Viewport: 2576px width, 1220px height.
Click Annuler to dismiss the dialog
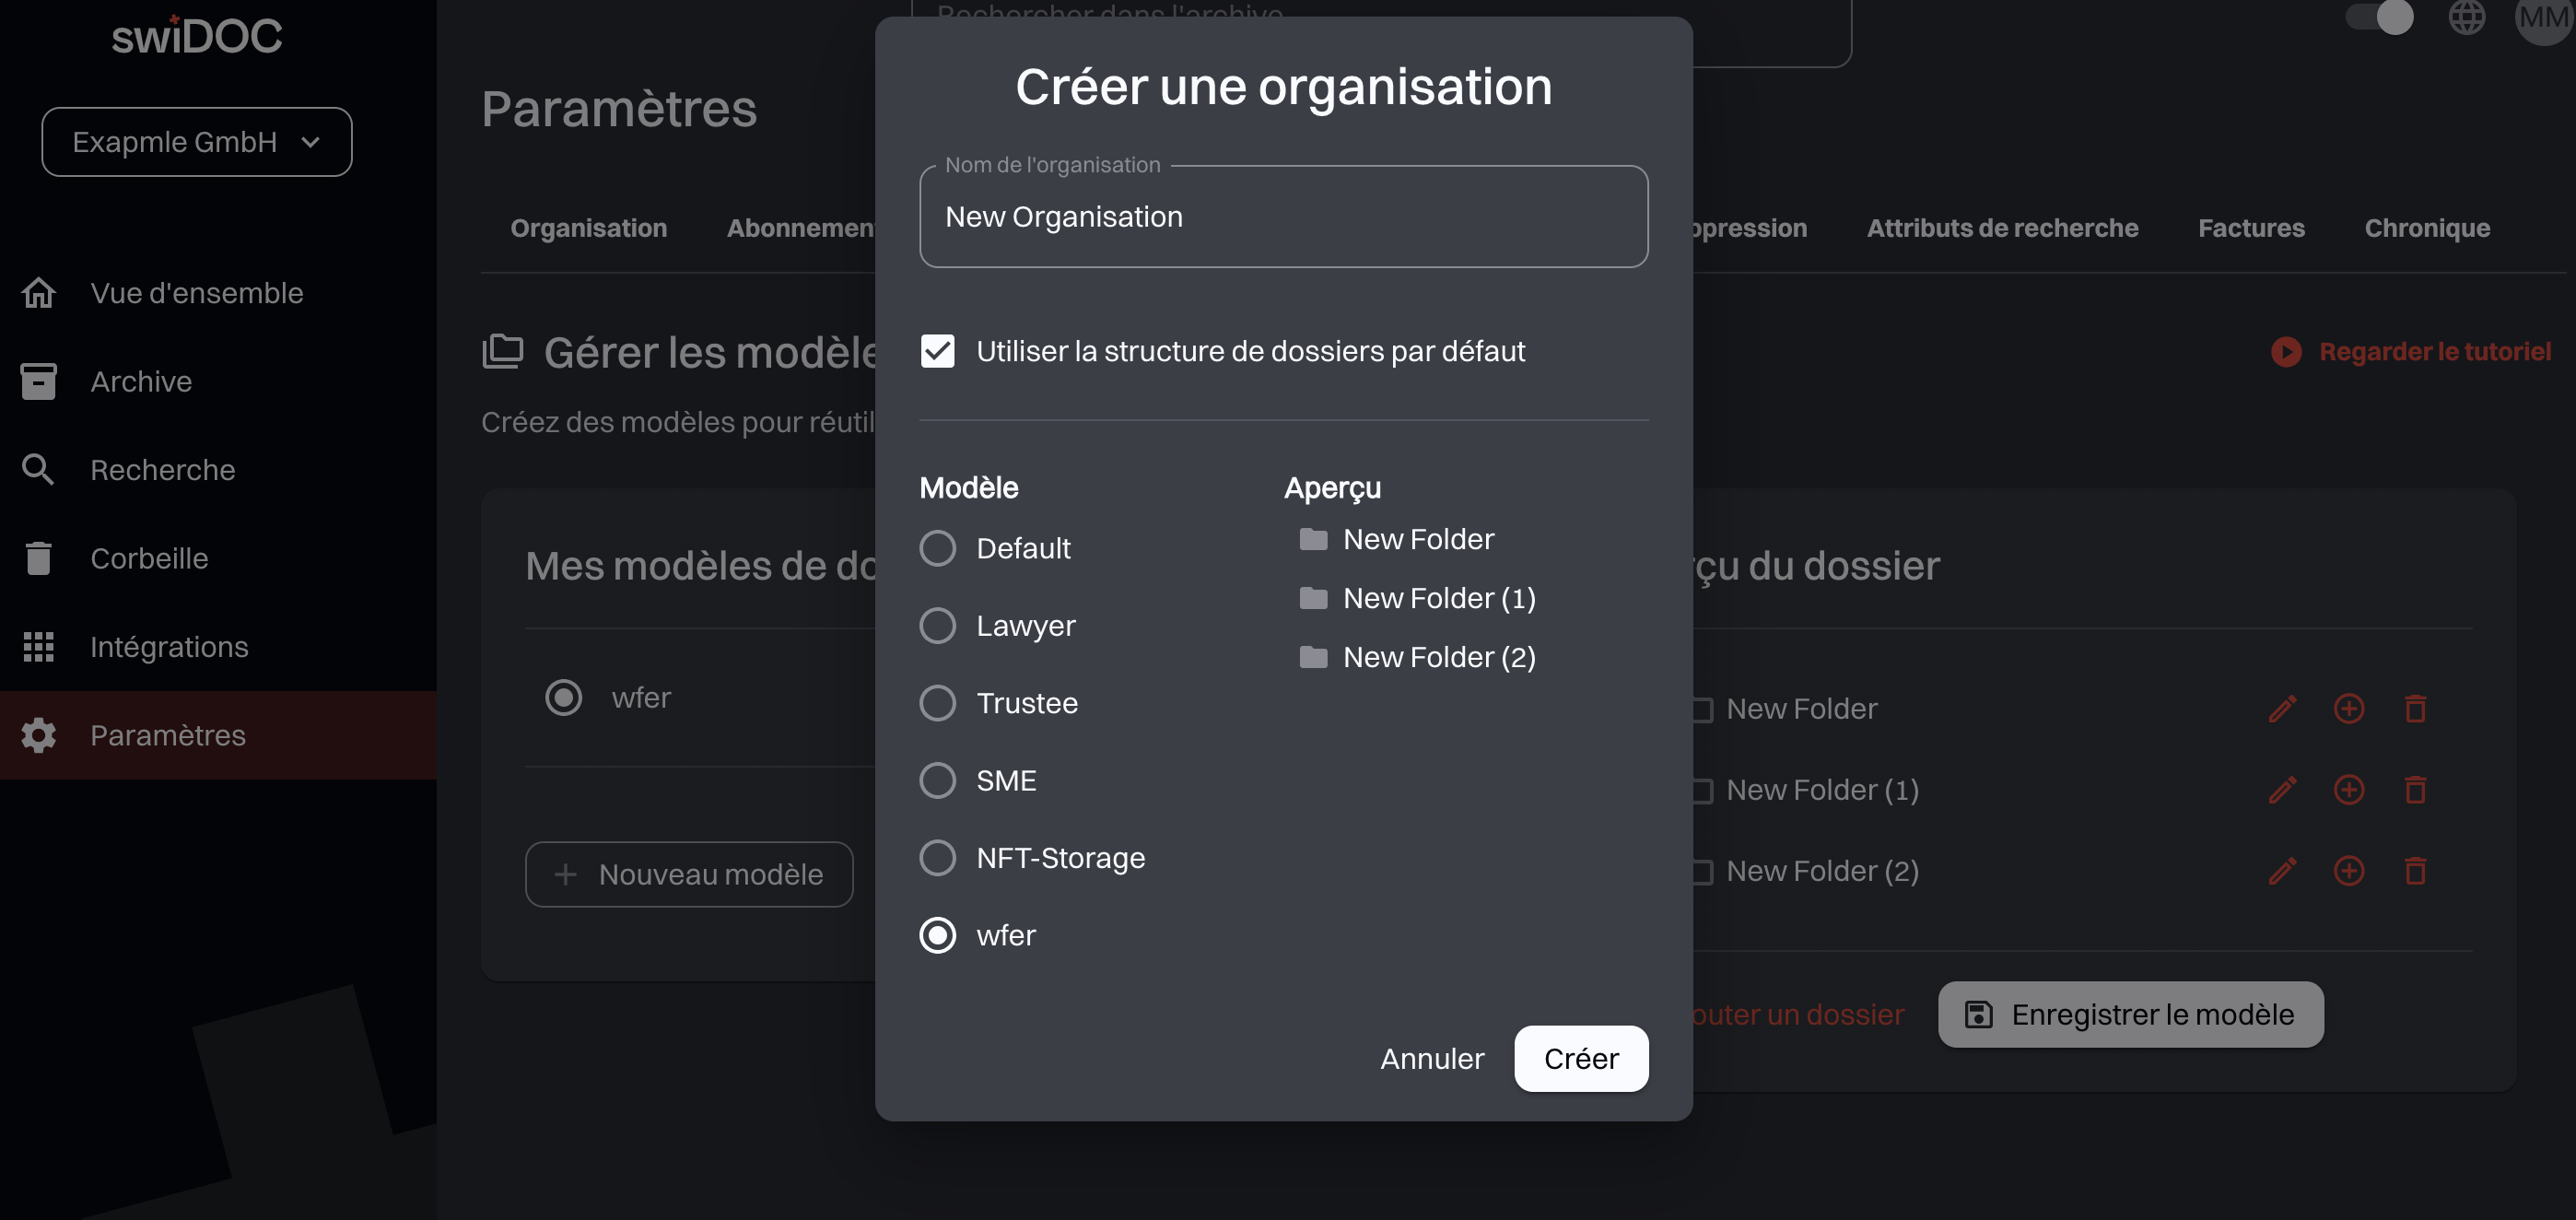point(1431,1058)
